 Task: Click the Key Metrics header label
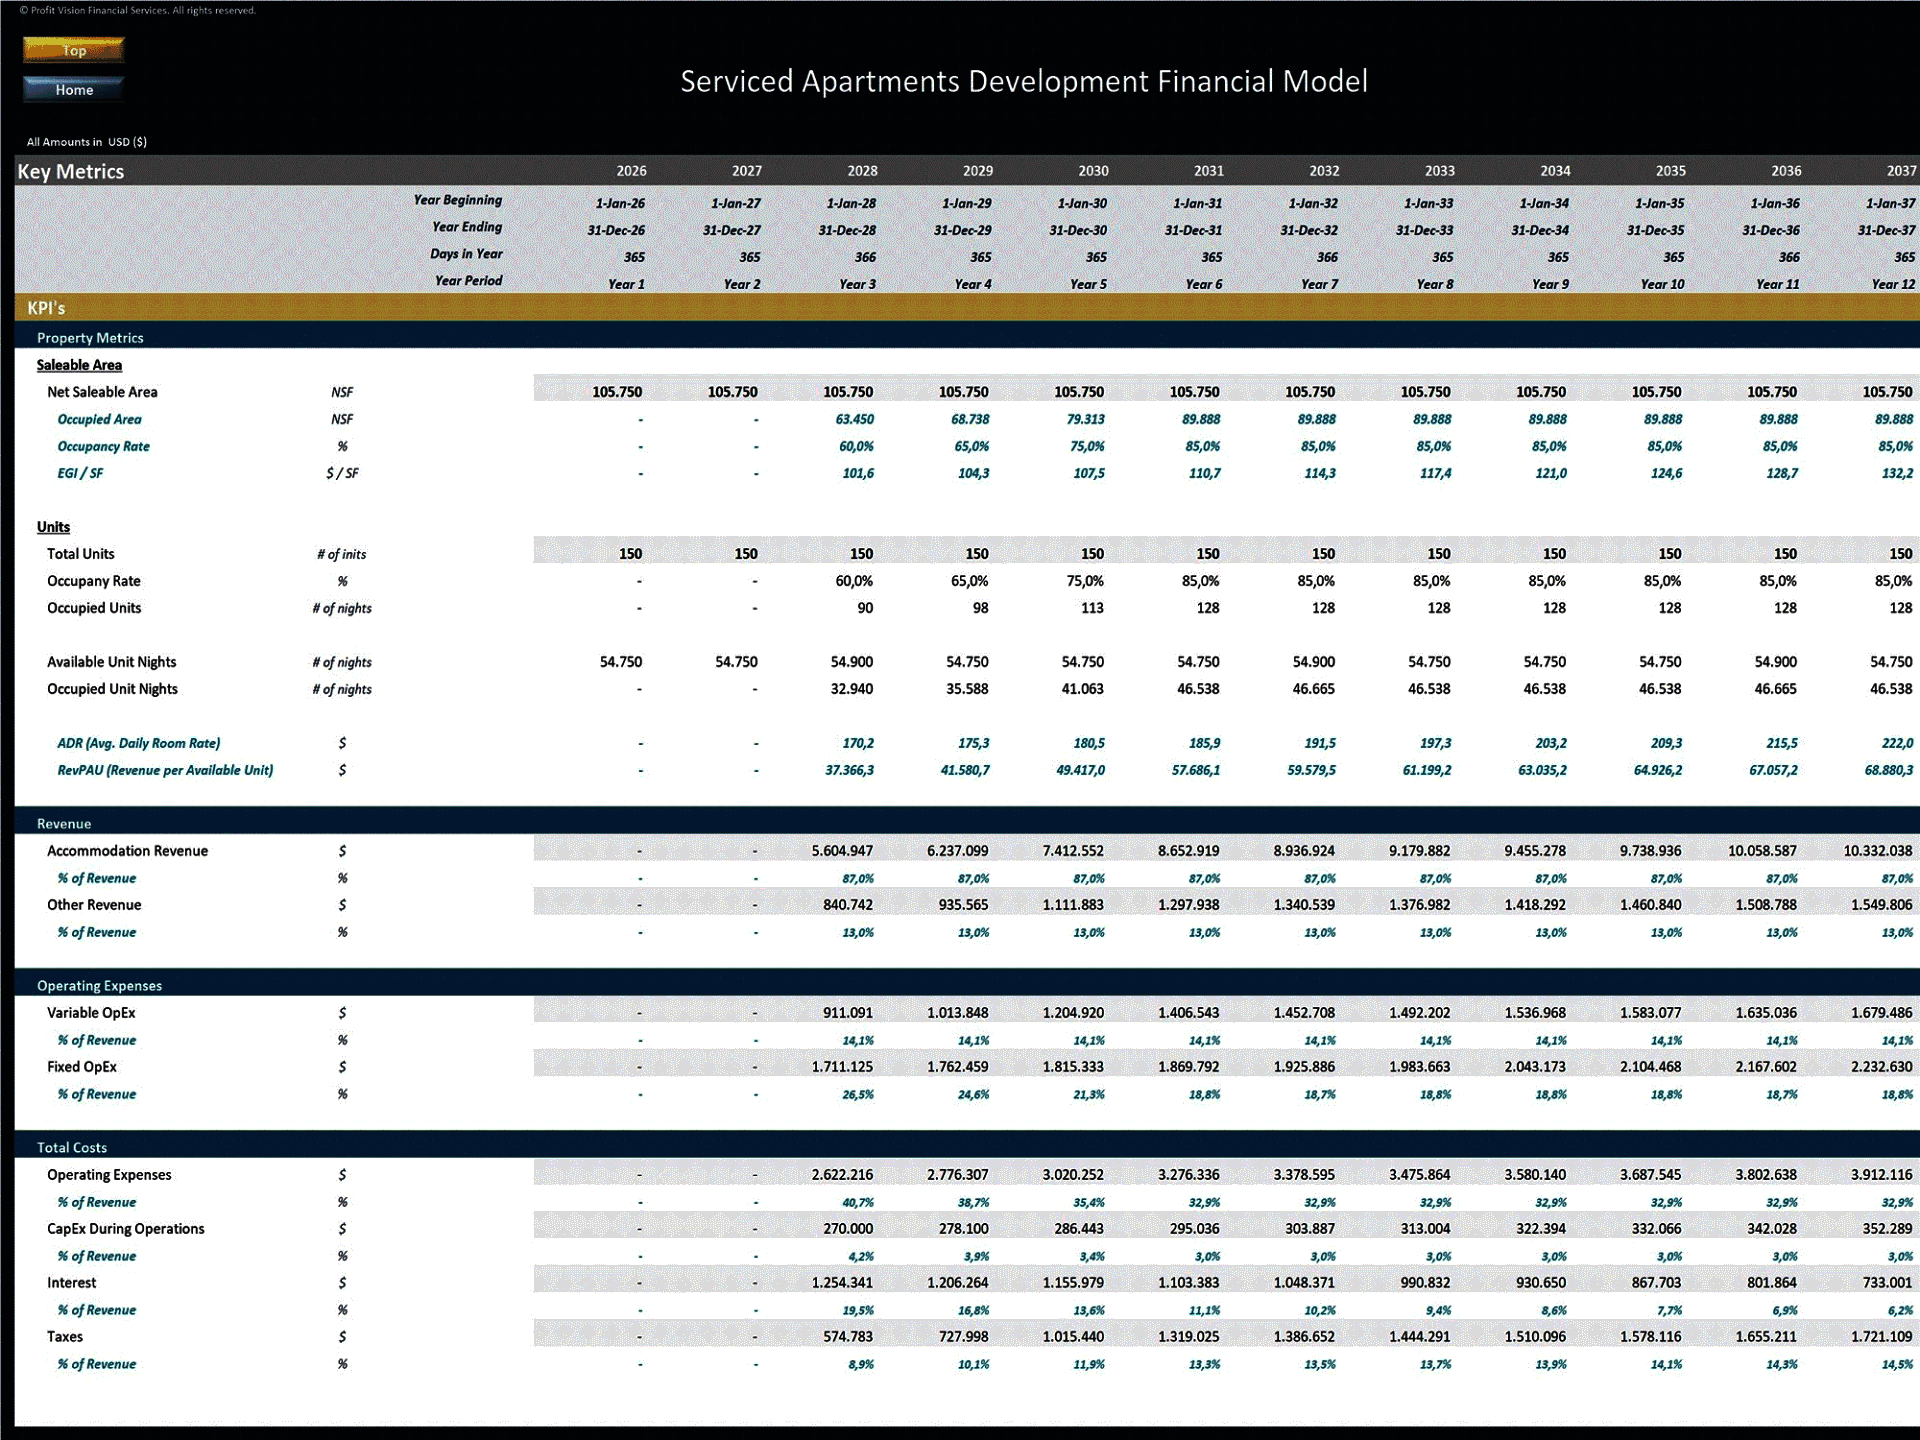[69, 171]
